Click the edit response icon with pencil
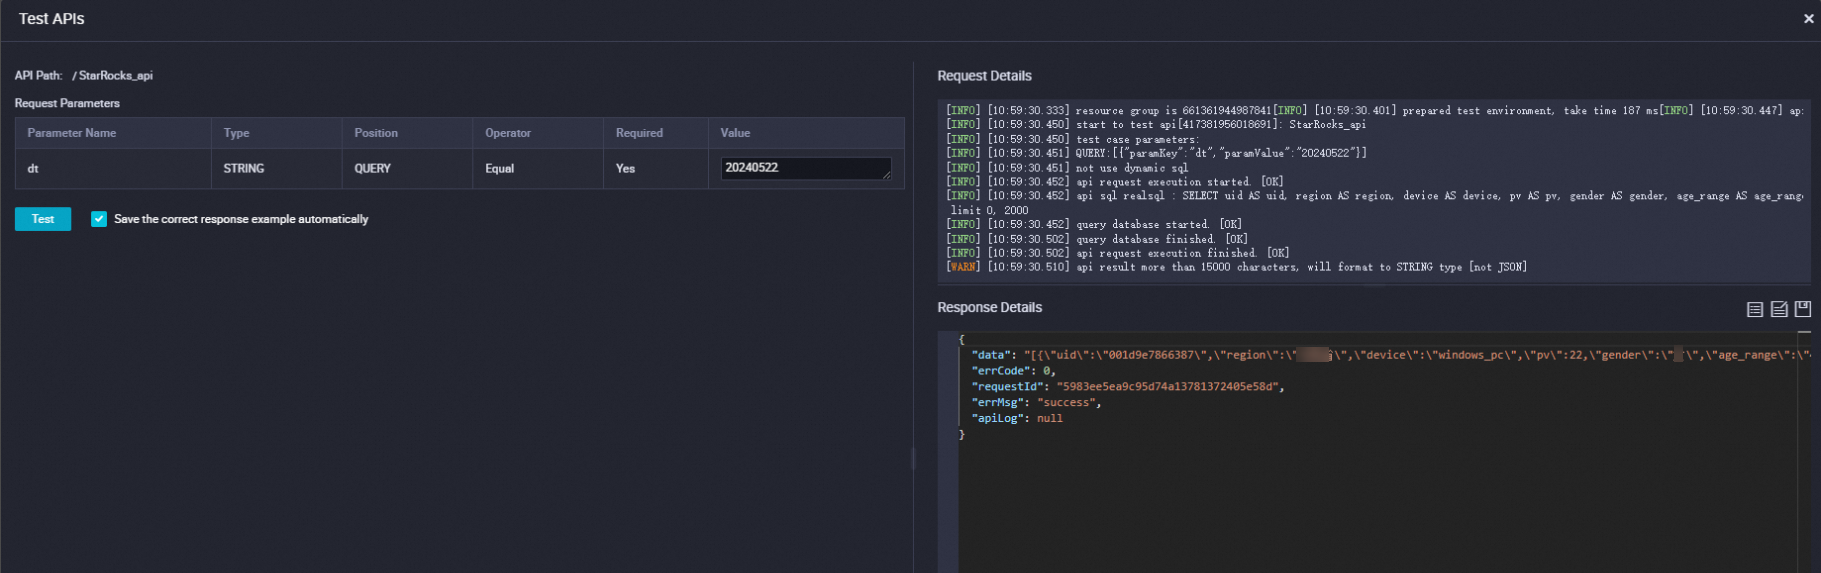The height and width of the screenshot is (573, 1821). point(1778,309)
